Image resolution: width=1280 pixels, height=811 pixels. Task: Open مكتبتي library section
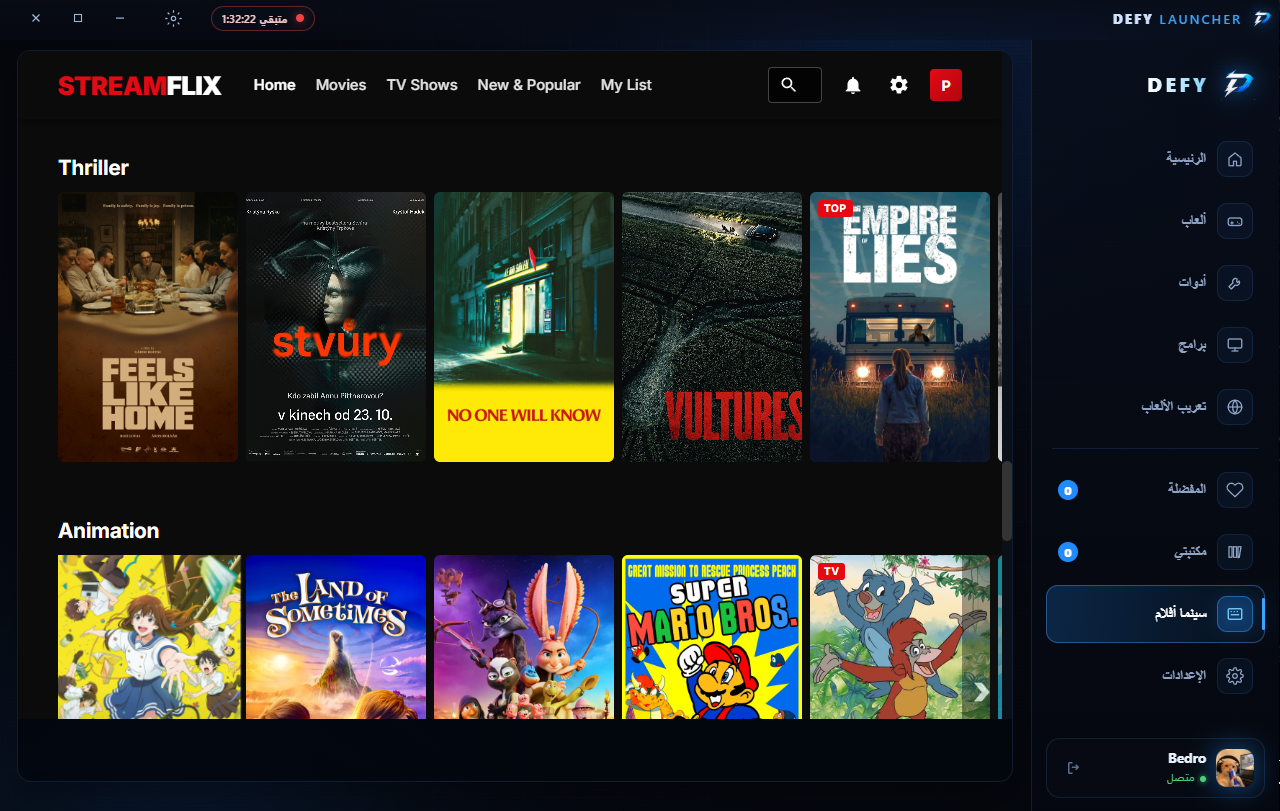(1155, 552)
